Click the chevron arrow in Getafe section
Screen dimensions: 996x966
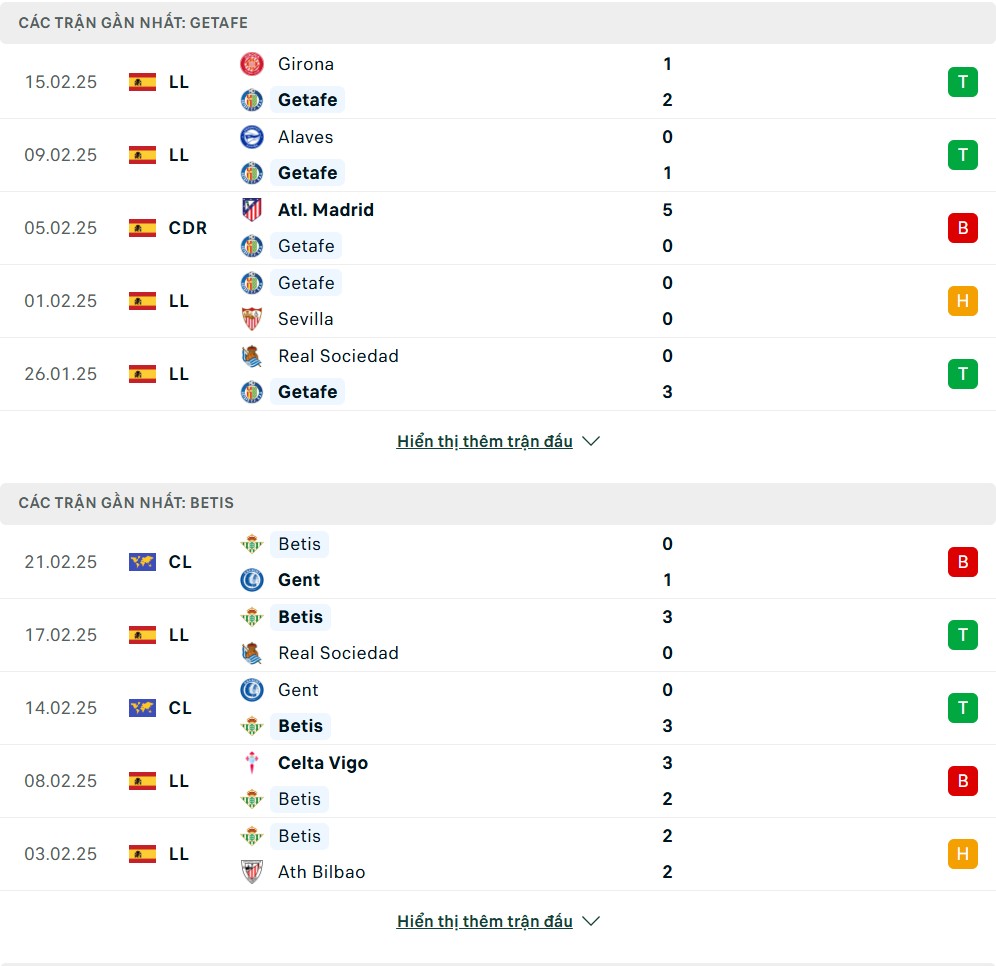click(591, 441)
